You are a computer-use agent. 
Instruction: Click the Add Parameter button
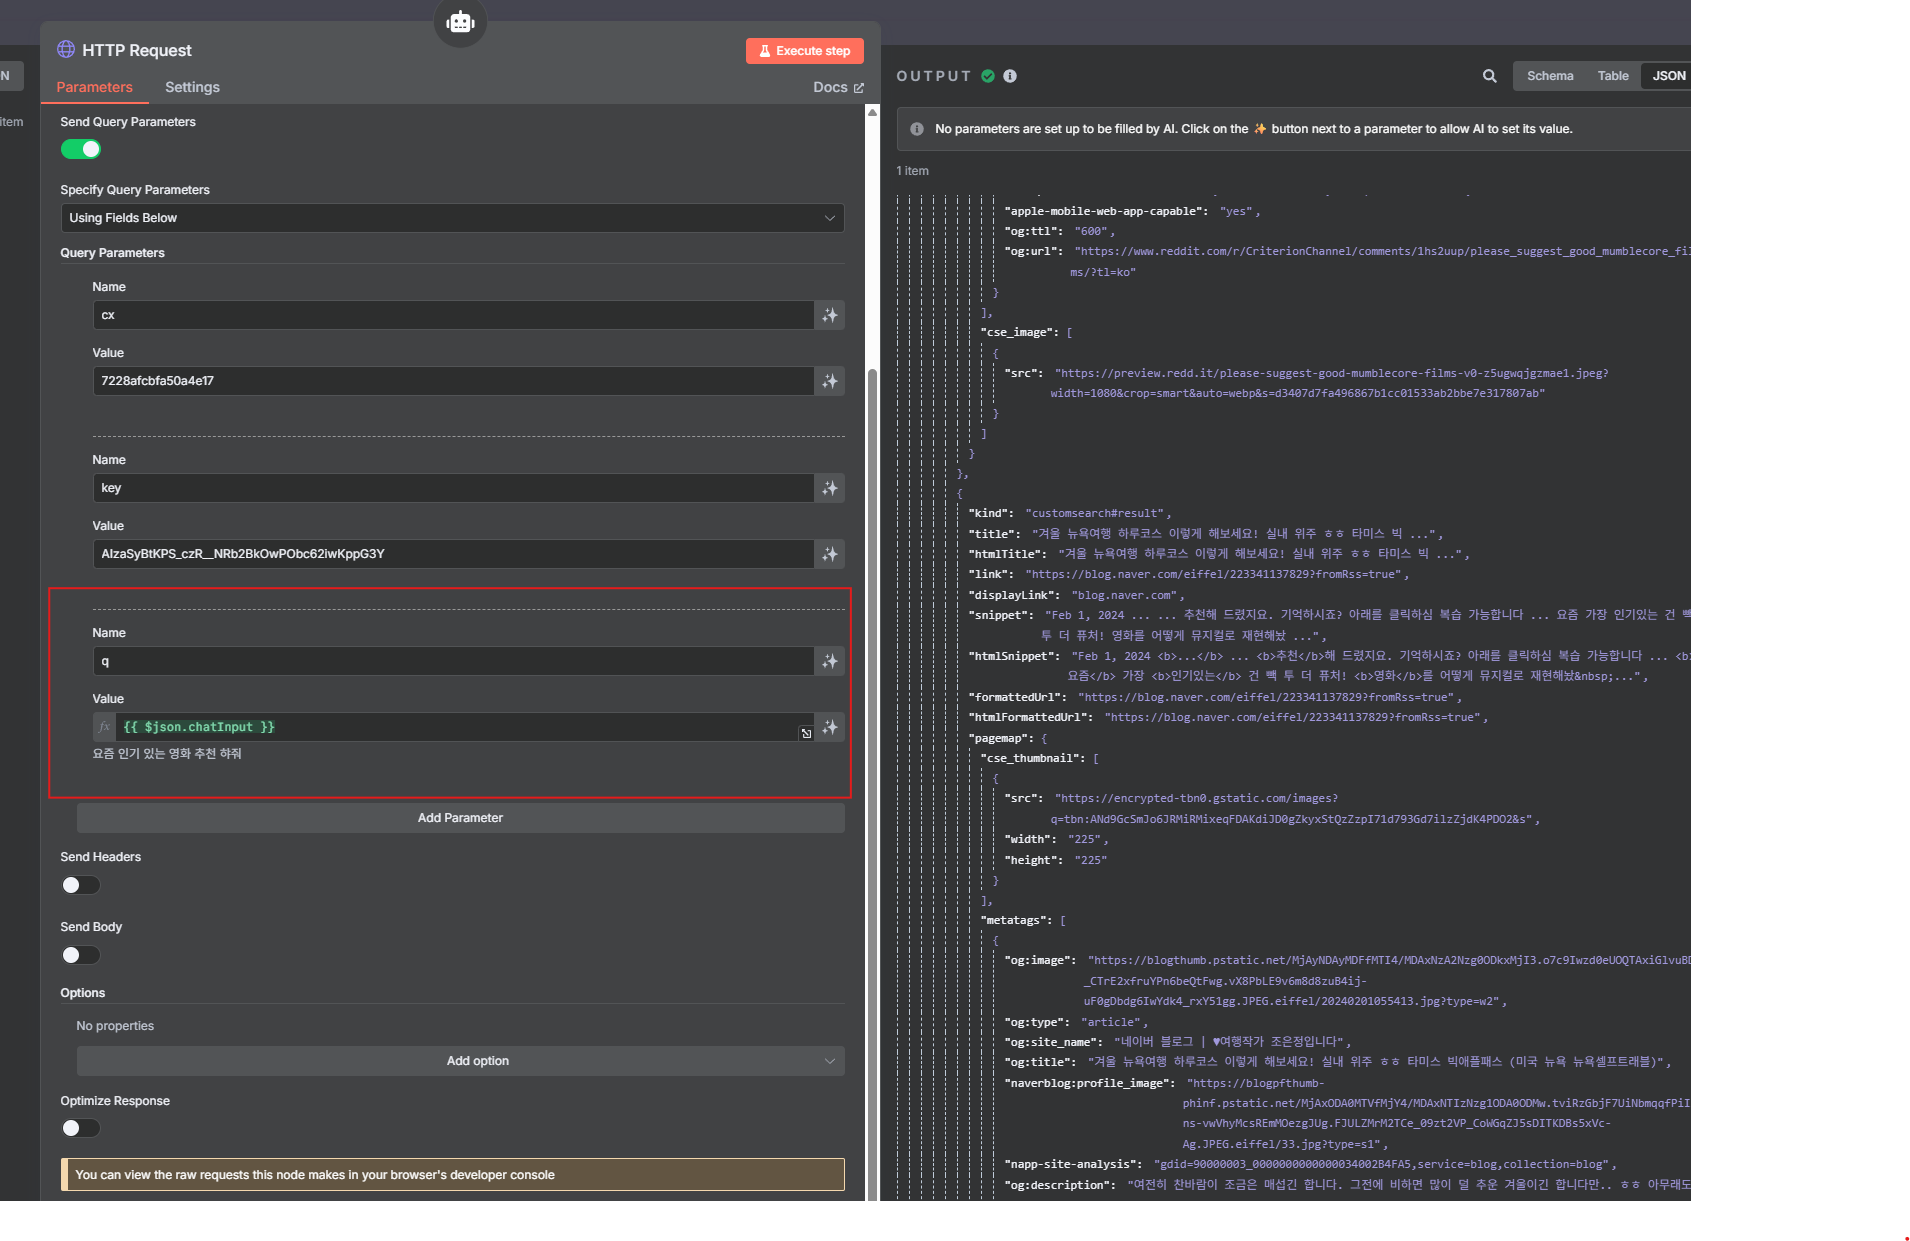click(x=460, y=818)
